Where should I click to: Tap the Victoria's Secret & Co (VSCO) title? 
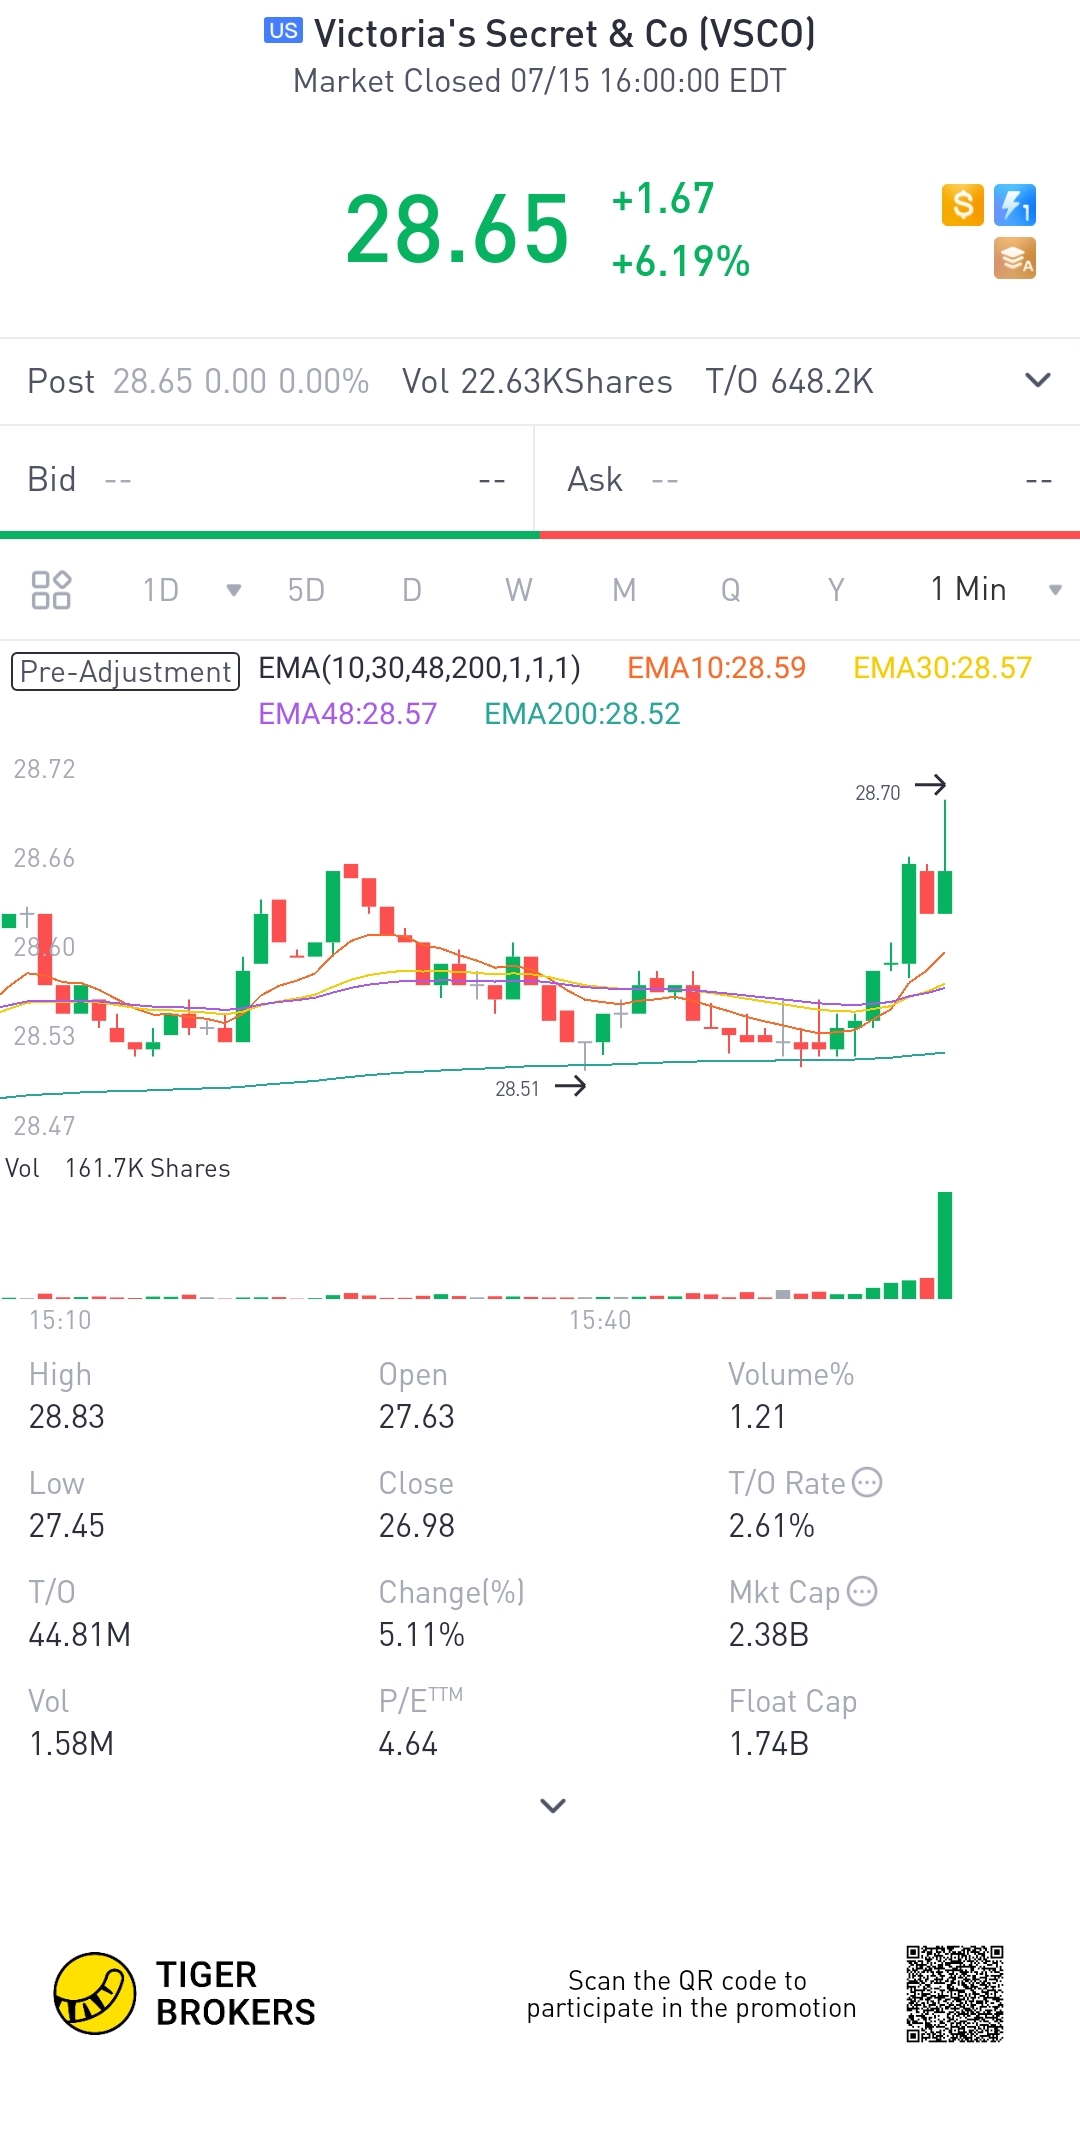(x=565, y=34)
